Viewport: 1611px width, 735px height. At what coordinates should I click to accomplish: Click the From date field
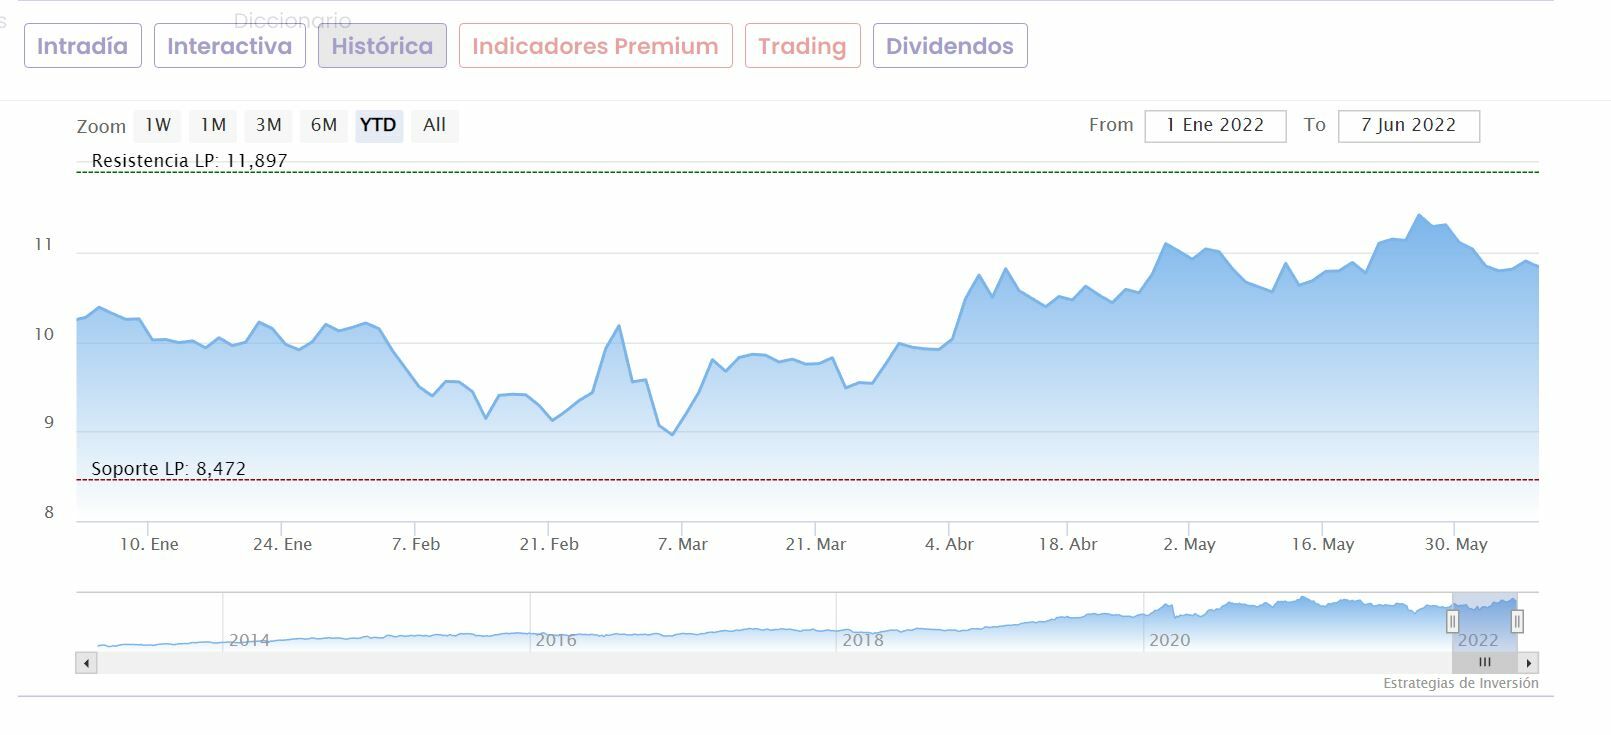click(x=1215, y=126)
